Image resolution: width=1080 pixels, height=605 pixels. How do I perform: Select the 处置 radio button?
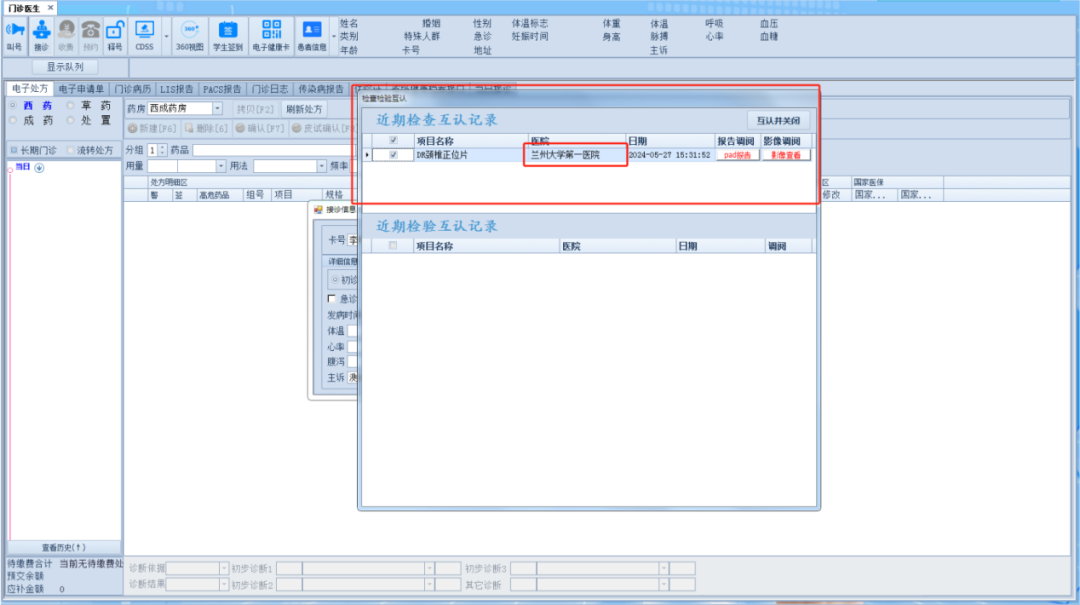(70, 121)
